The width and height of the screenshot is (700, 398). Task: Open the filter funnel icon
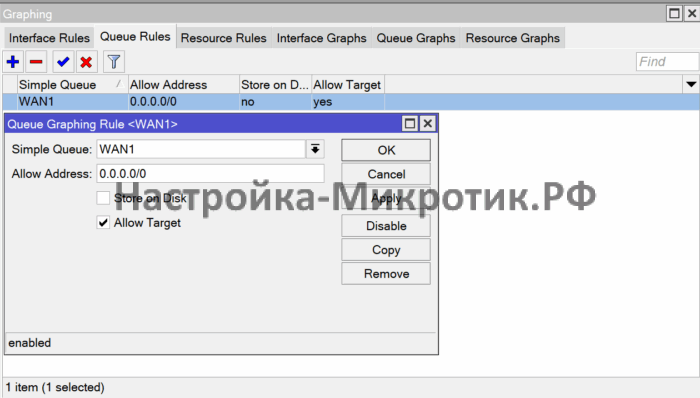click(x=114, y=62)
